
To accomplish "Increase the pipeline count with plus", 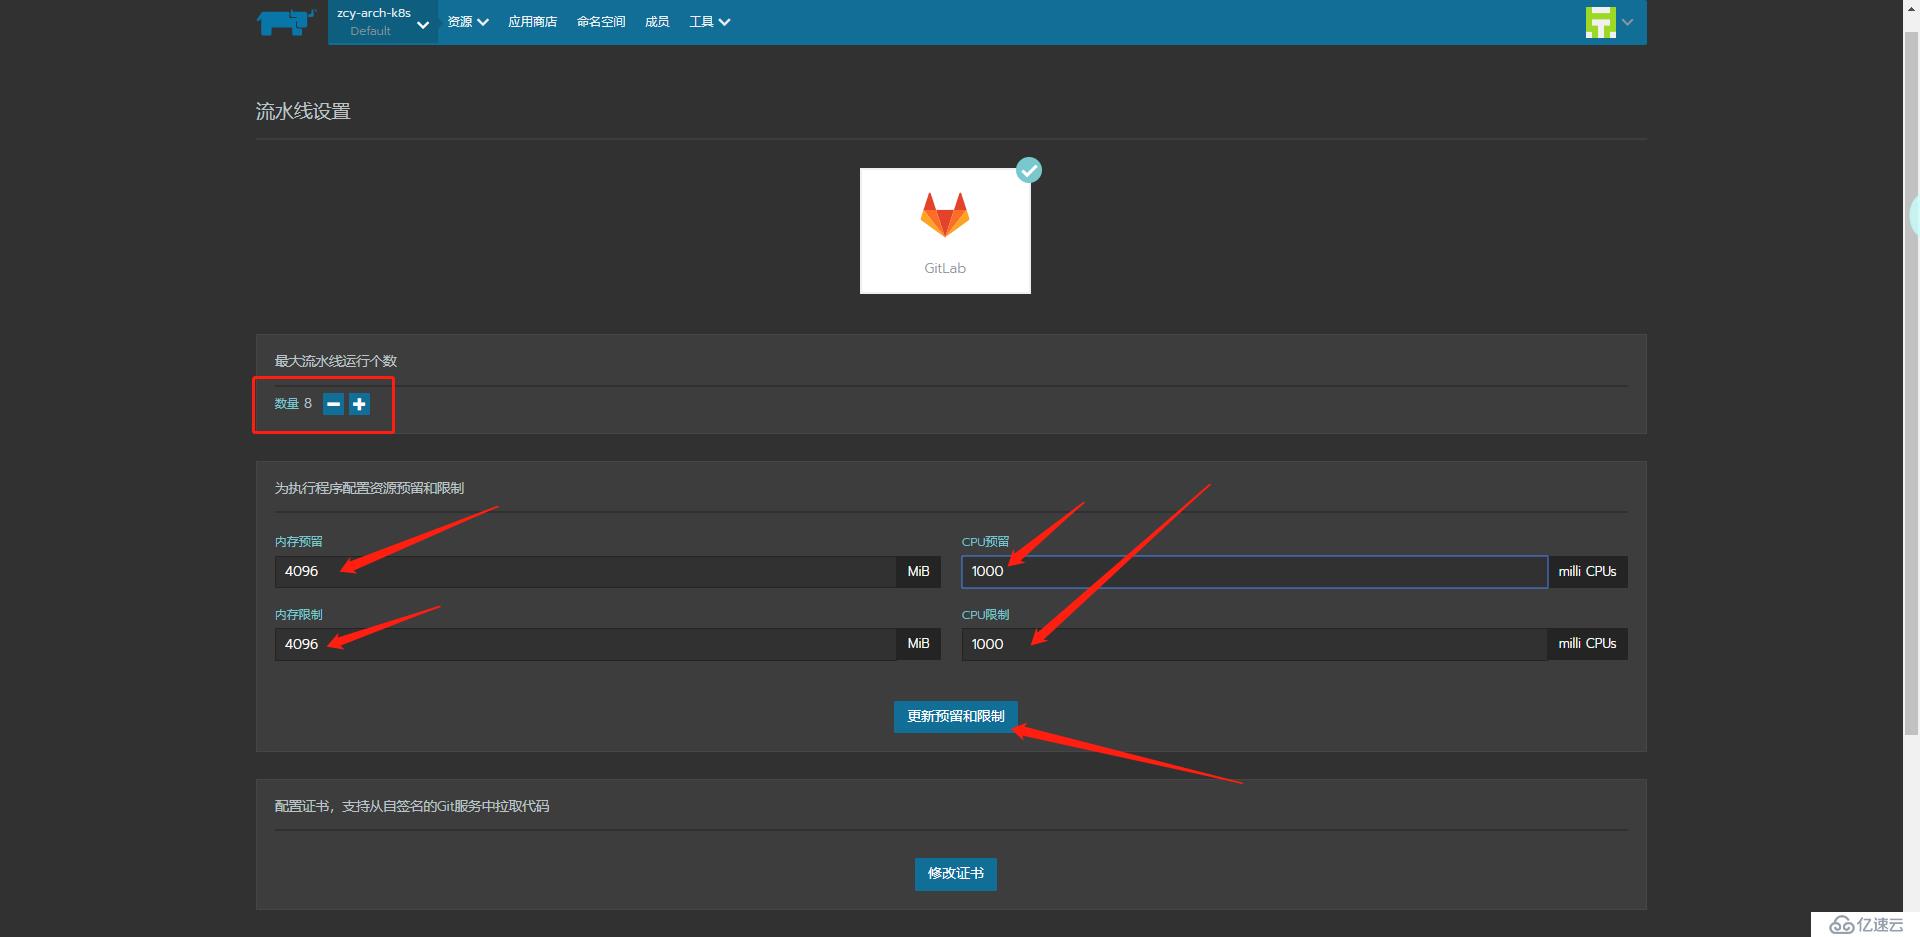I will point(360,404).
